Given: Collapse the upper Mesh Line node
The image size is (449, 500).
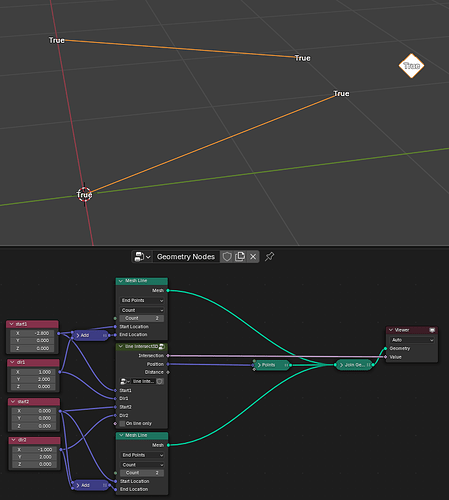Looking at the screenshot, I should (121, 281).
